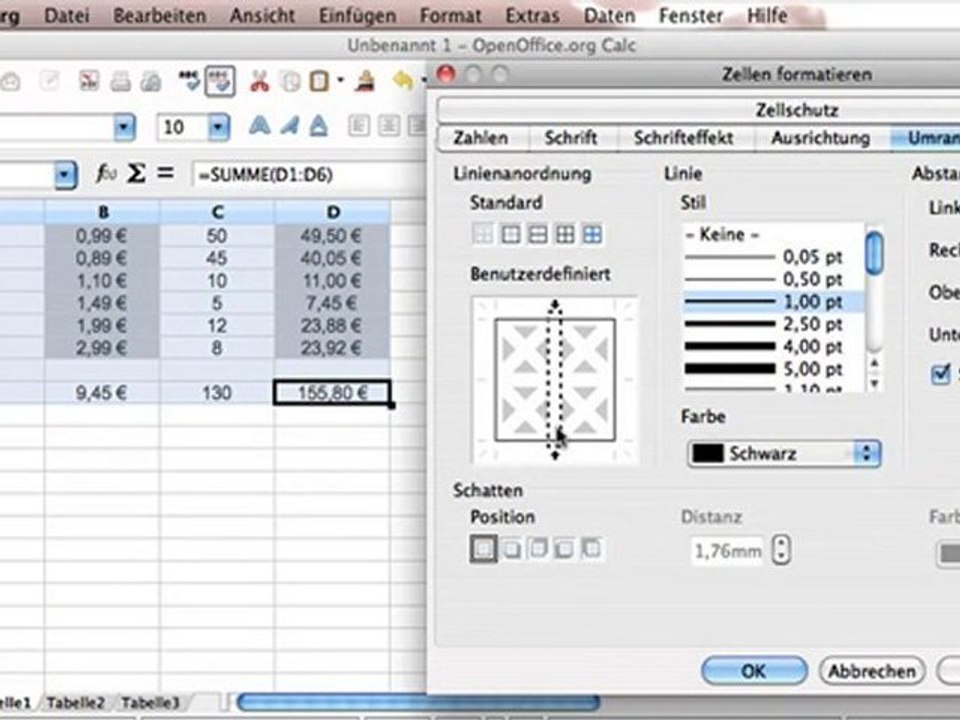
Task: Select the bottom-left shadow position
Action: [564, 549]
